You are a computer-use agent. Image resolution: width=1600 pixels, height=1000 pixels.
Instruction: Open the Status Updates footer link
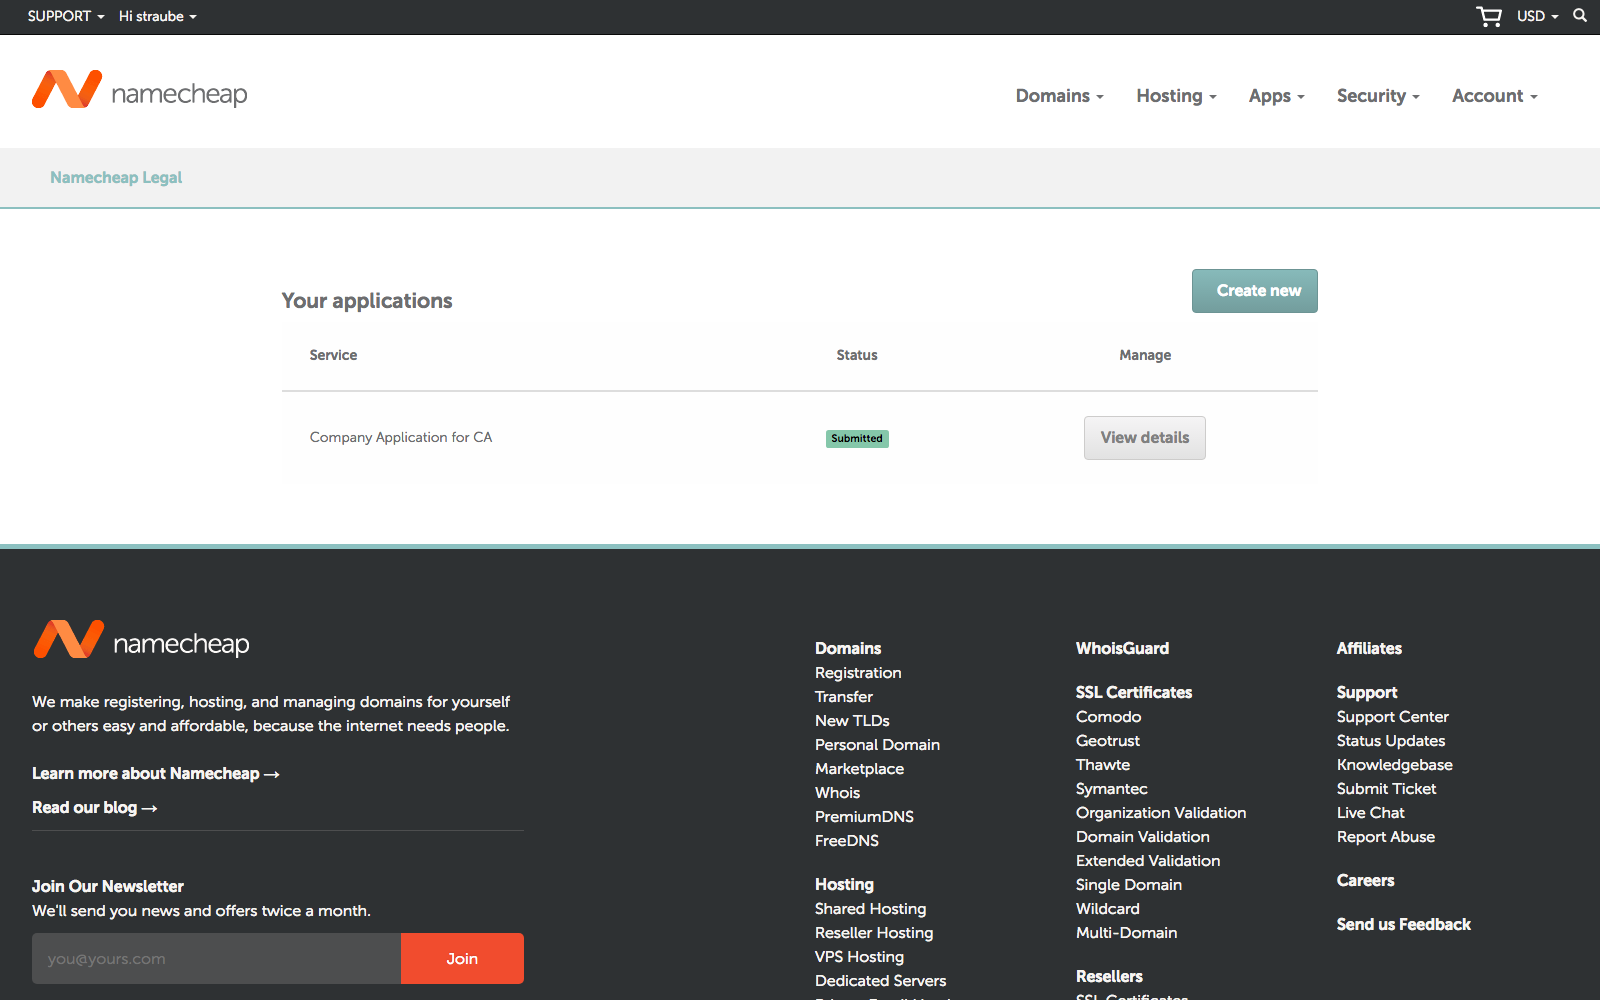coord(1391,741)
